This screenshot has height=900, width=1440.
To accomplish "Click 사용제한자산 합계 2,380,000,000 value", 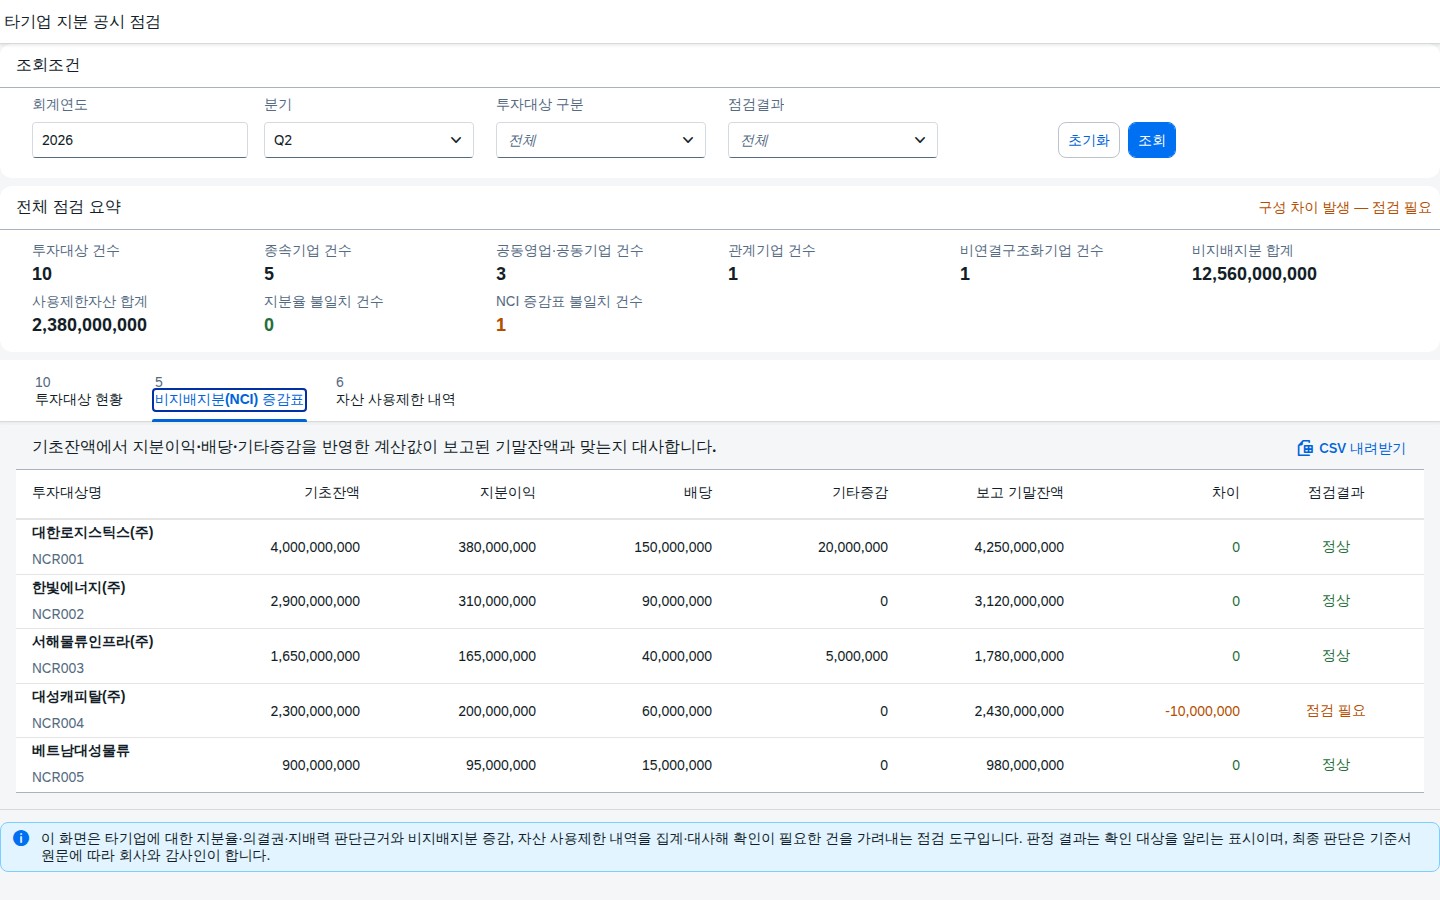I will click(x=89, y=325).
